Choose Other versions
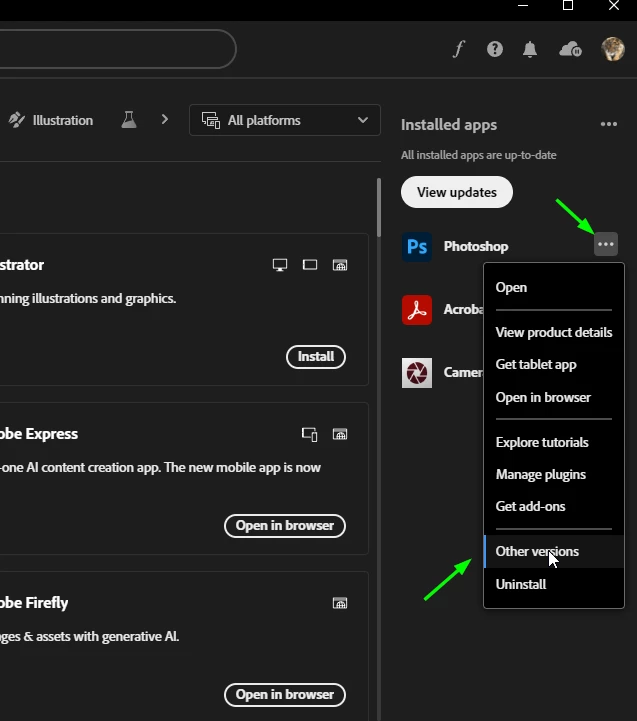 click(554, 551)
